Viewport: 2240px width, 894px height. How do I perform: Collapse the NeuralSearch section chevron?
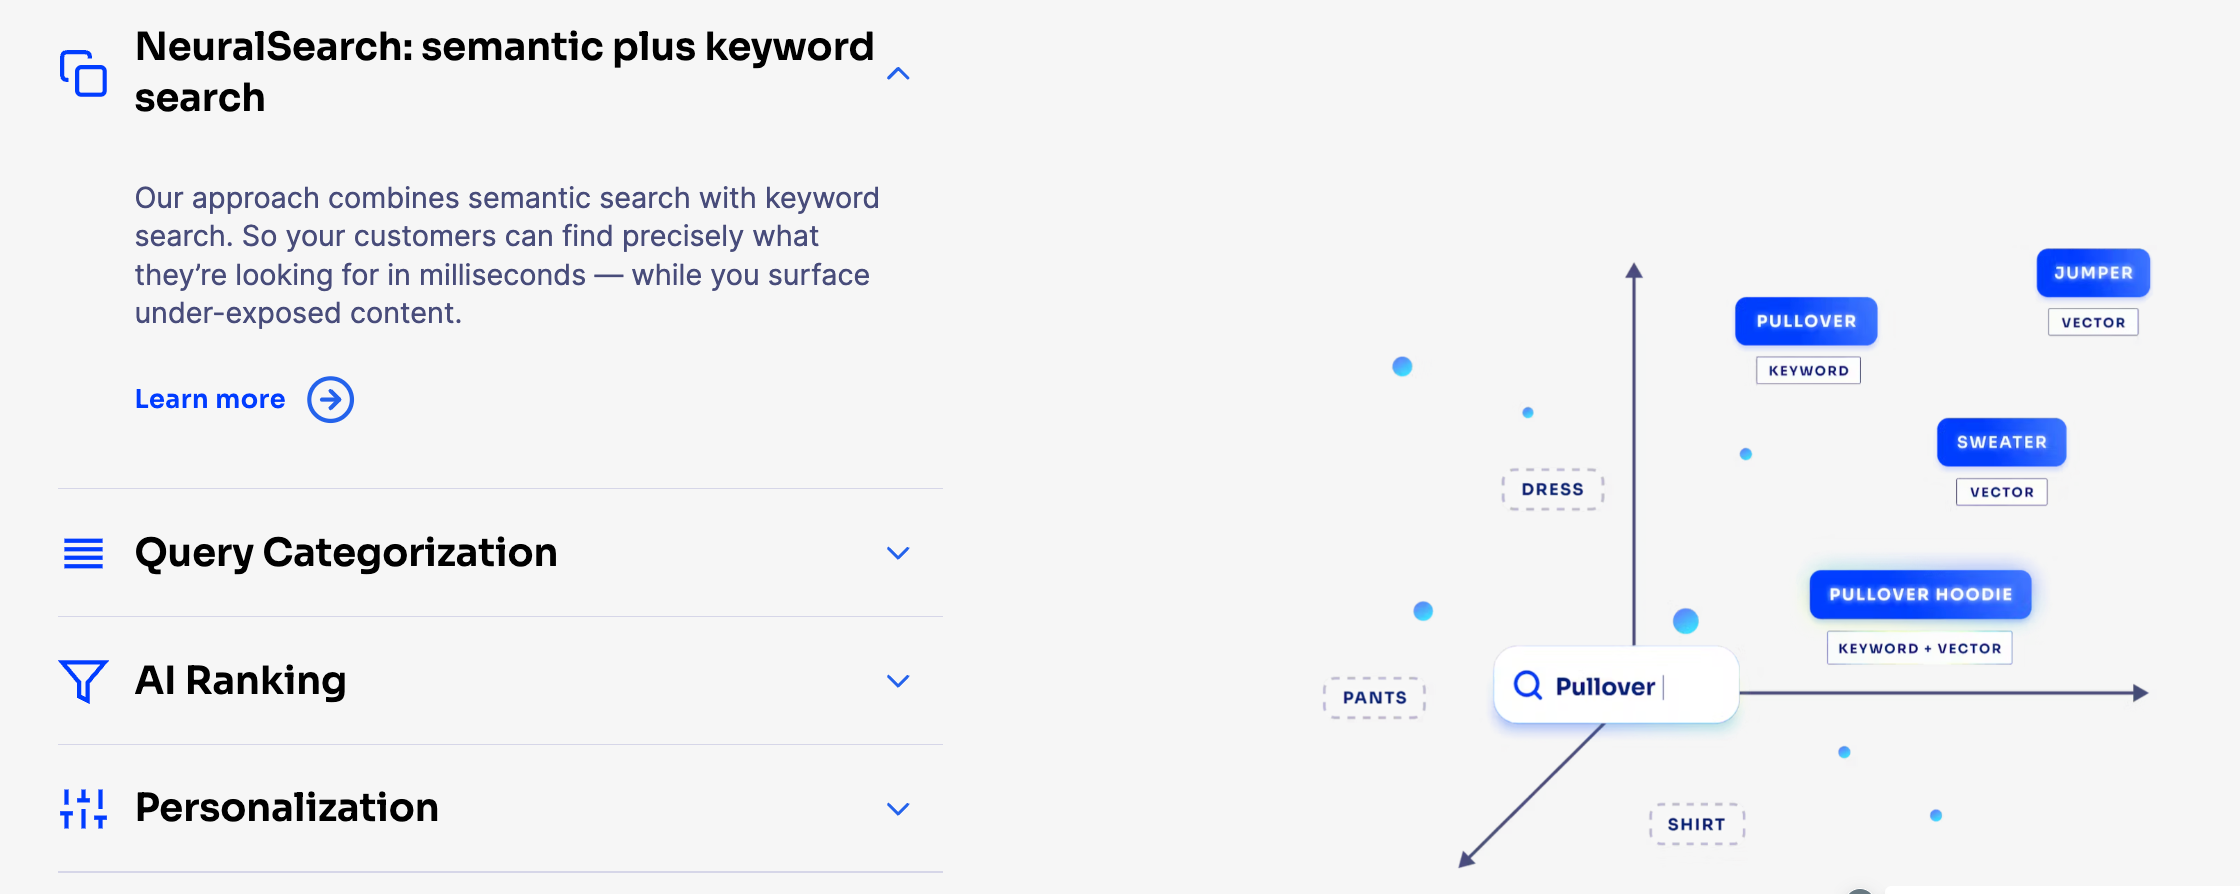point(898,73)
